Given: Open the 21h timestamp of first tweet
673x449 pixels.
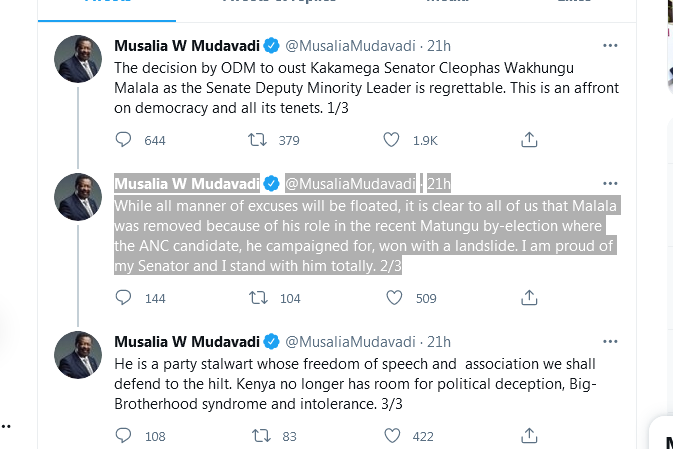Looking at the screenshot, I should point(438,46).
